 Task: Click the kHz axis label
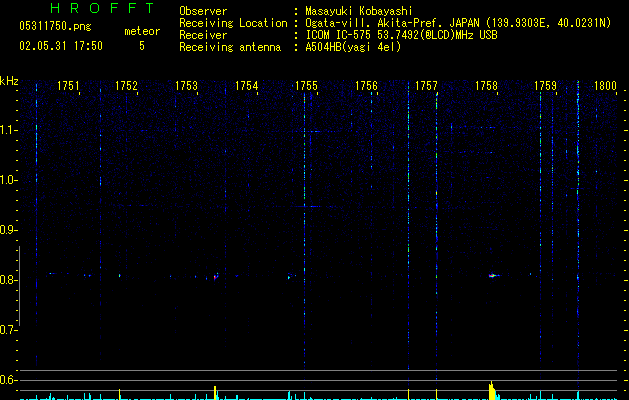(9, 81)
